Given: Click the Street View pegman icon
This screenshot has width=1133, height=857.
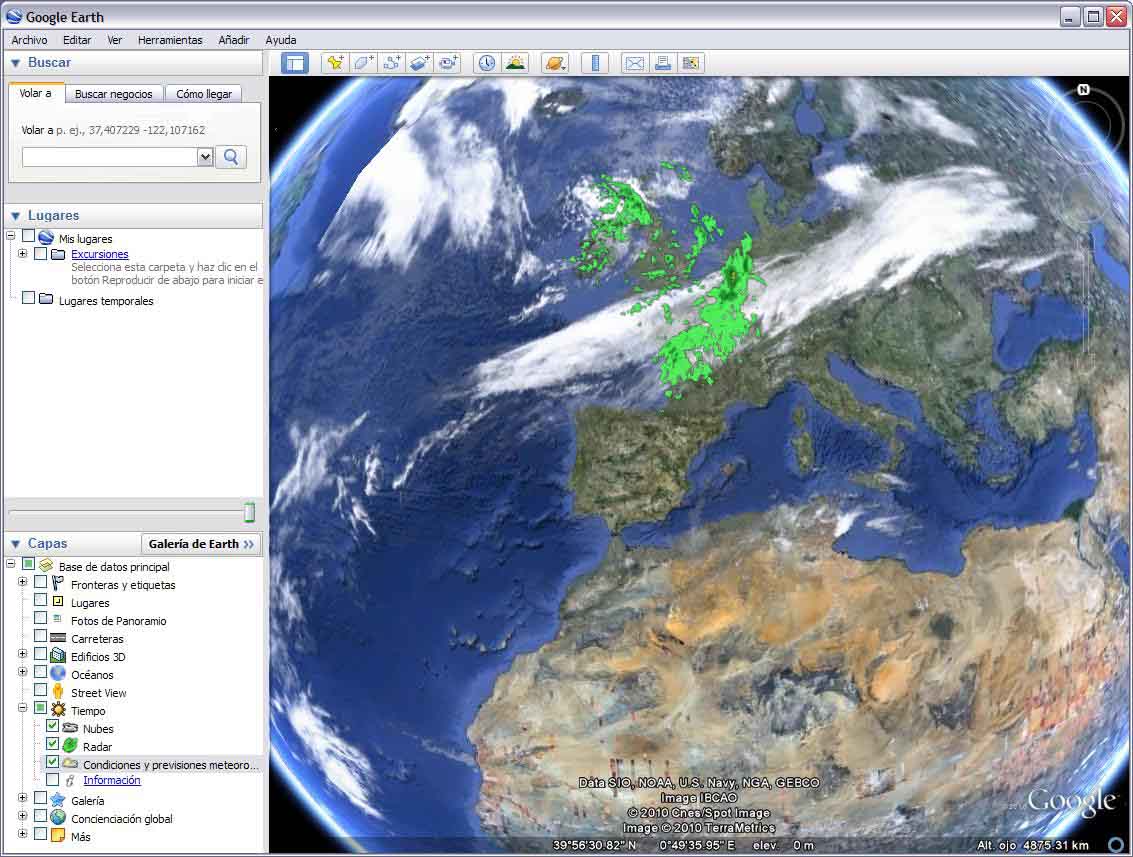Looking at the screenshot, I should click(x=58, y=692).
